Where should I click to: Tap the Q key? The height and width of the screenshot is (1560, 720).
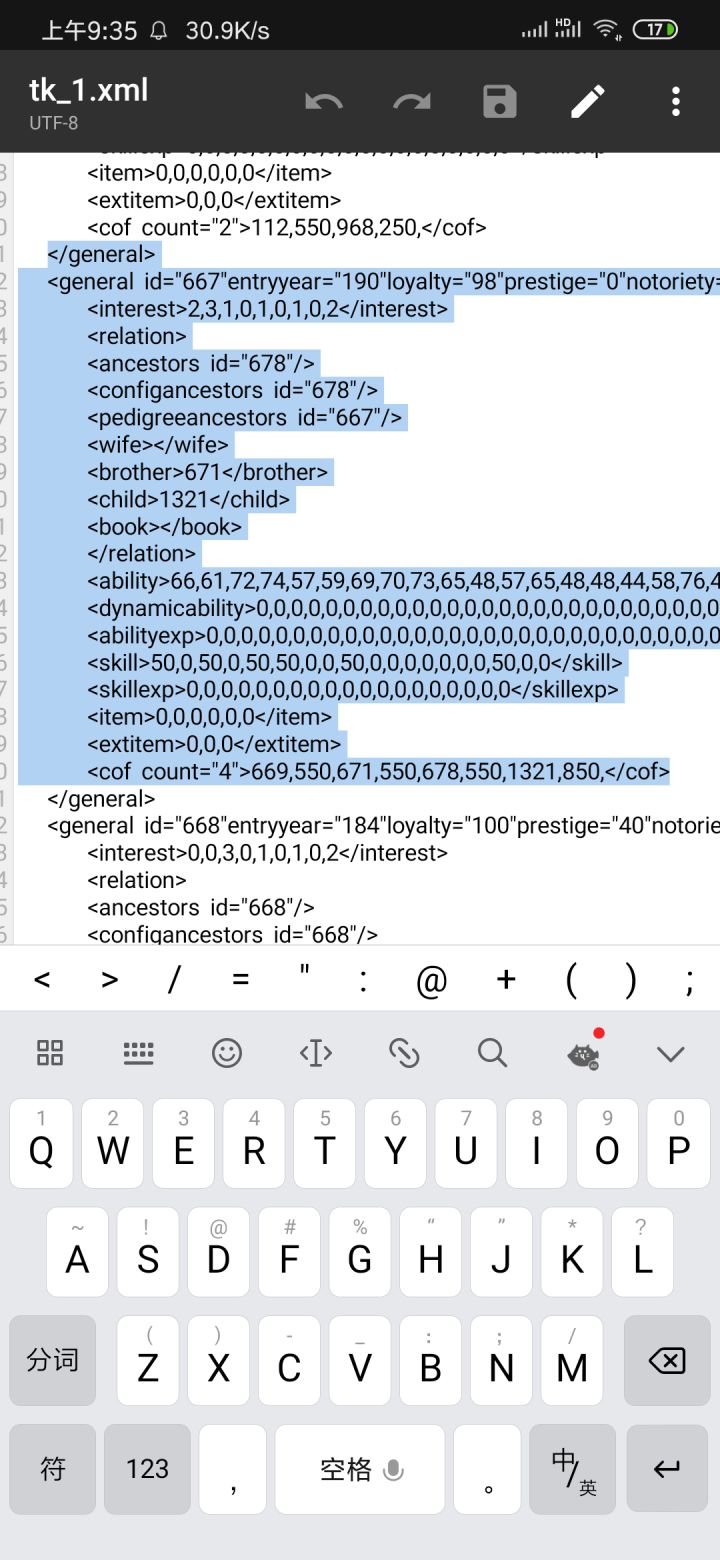(x=41, y=1143)
